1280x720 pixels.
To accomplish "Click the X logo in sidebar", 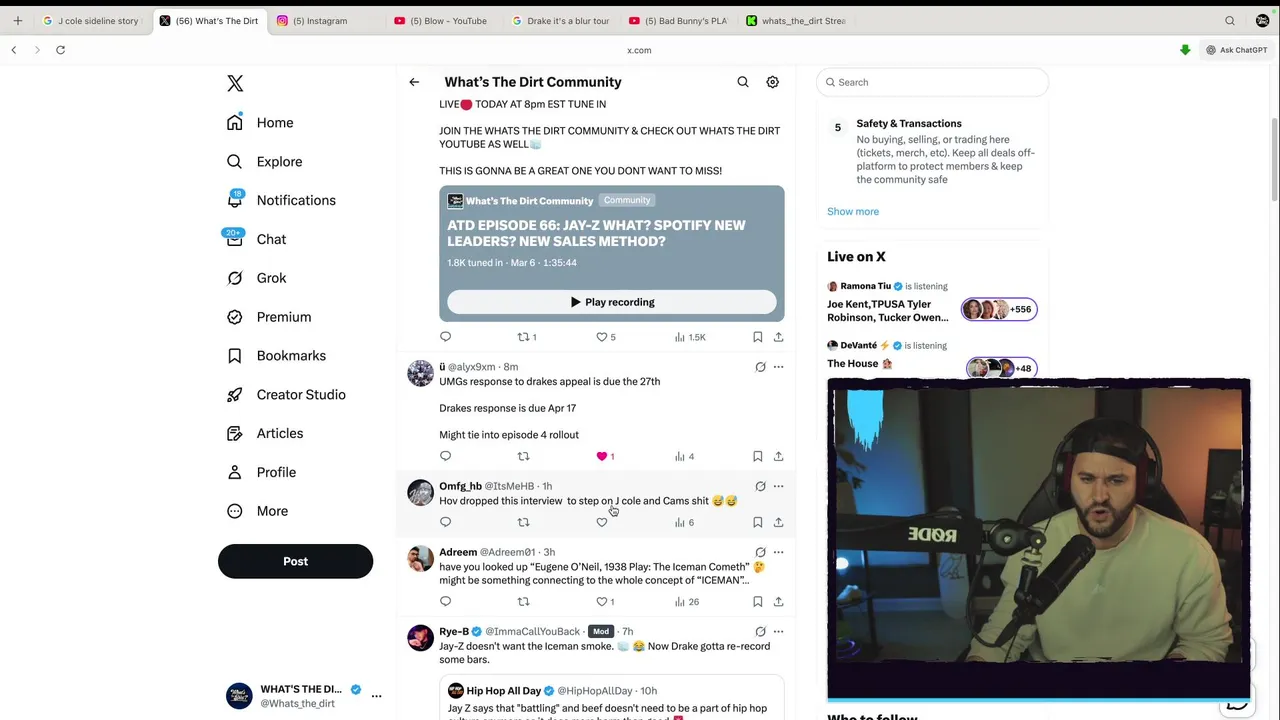I will click(x=235, y=83).
